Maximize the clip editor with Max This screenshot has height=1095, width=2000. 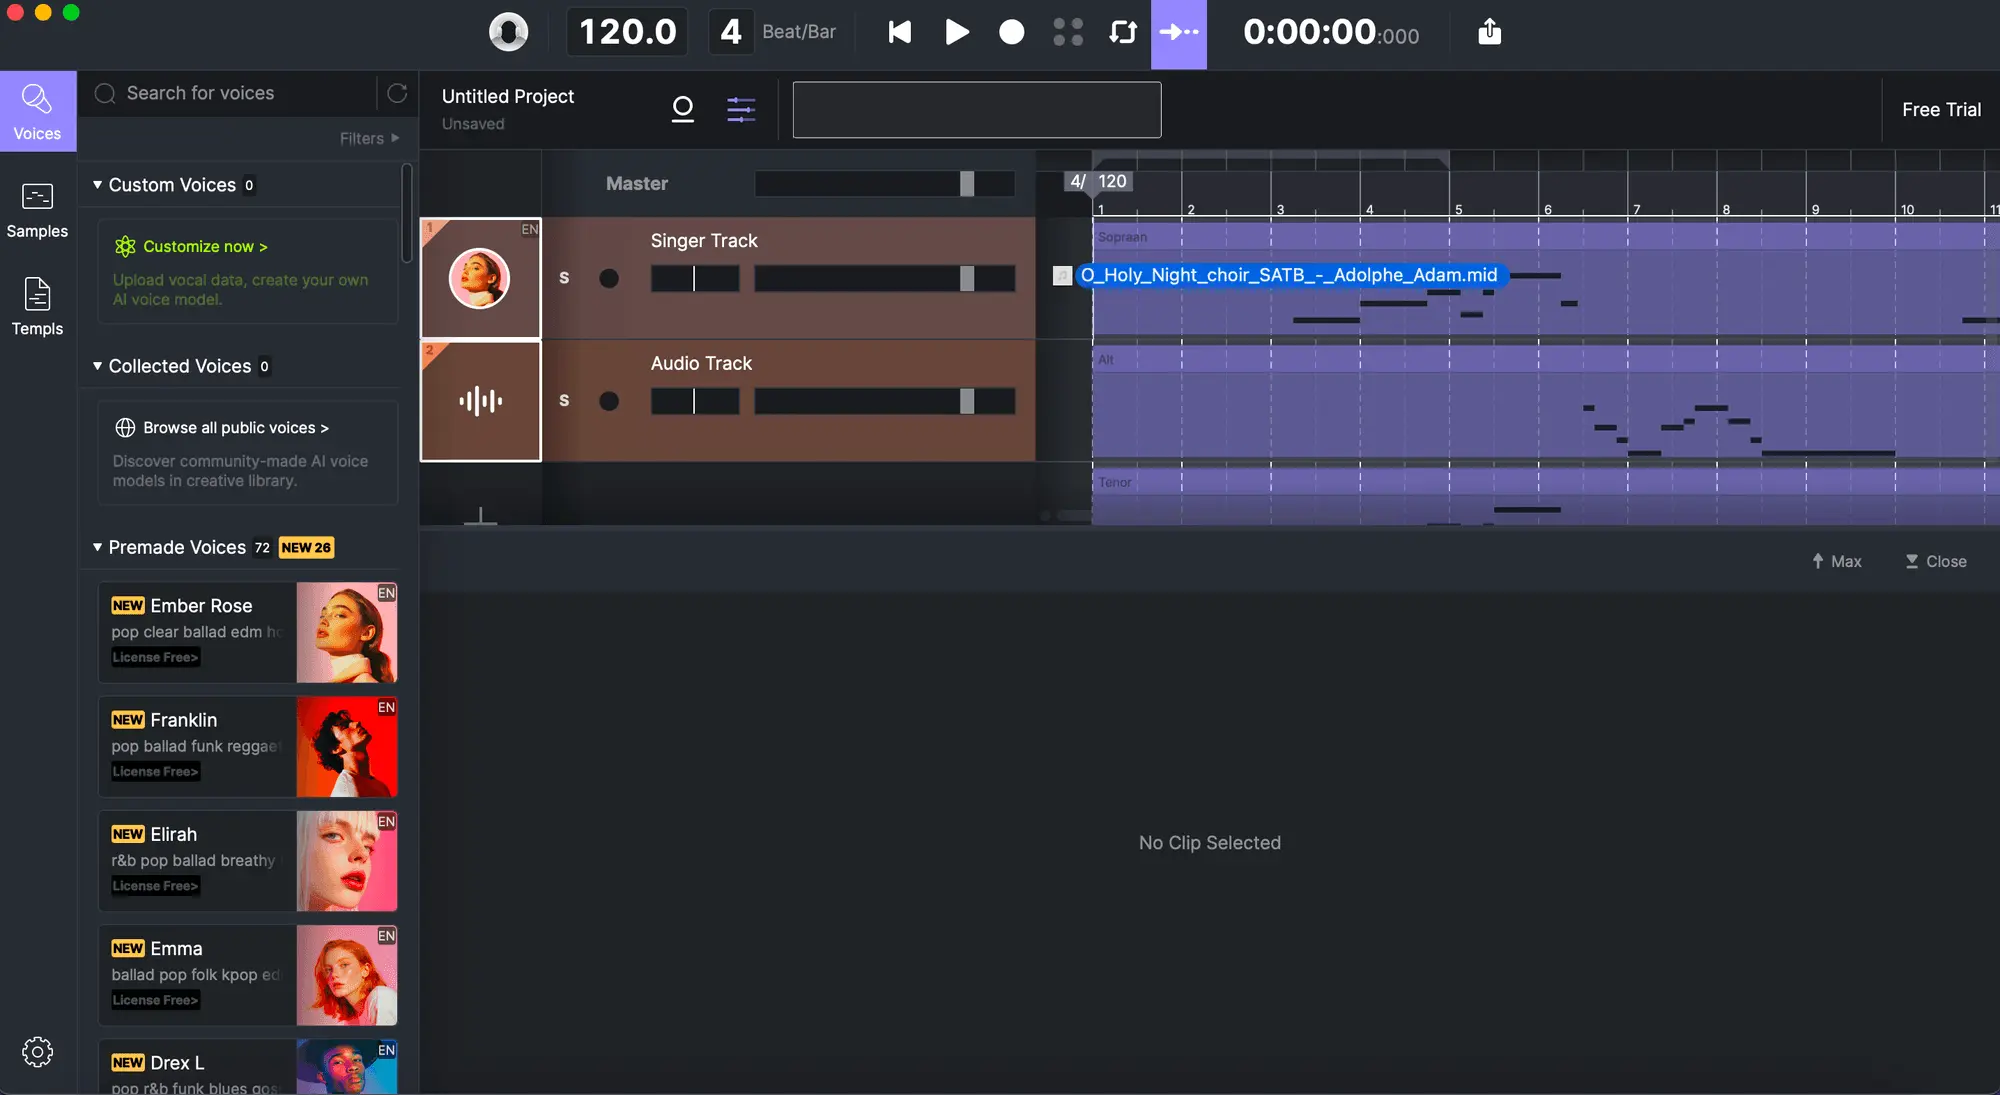tap(1837, 561)
